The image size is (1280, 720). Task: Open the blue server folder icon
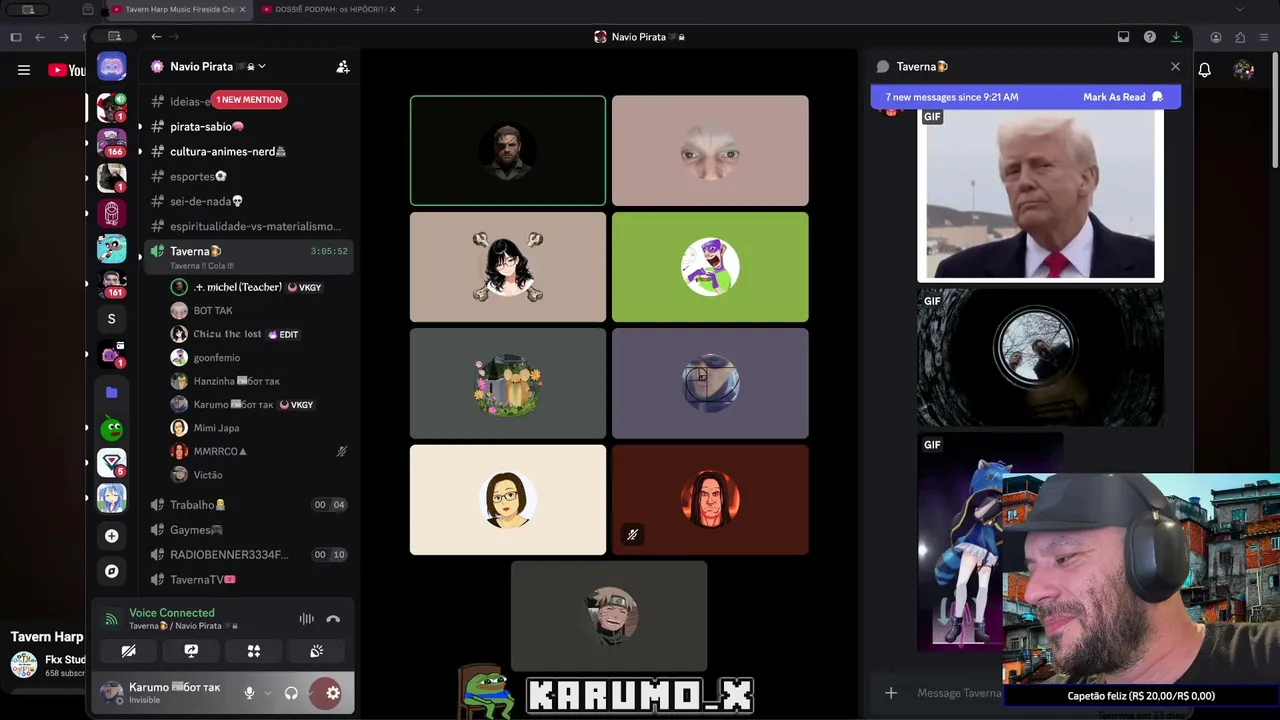(x=112, y=393)
